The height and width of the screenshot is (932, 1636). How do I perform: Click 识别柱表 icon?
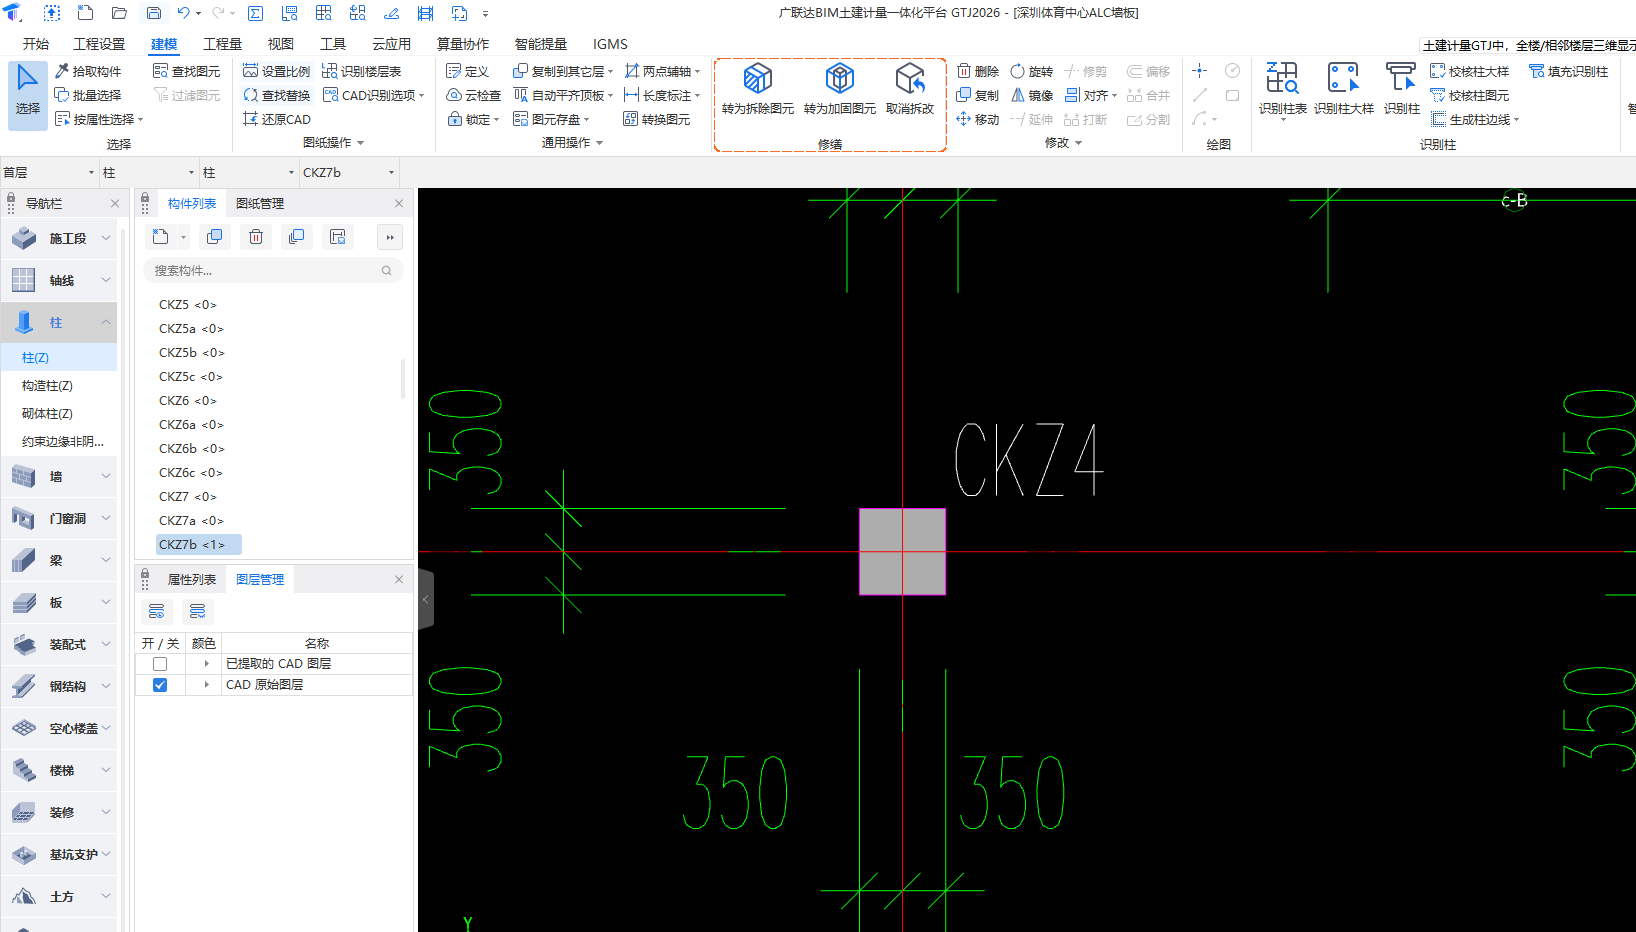tap(1283, 90)
